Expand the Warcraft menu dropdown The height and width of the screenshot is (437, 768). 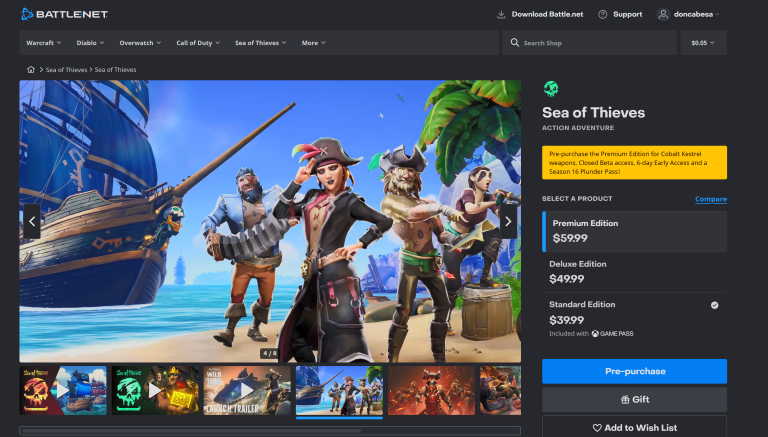pyautogui.click(x=44, y=43)
